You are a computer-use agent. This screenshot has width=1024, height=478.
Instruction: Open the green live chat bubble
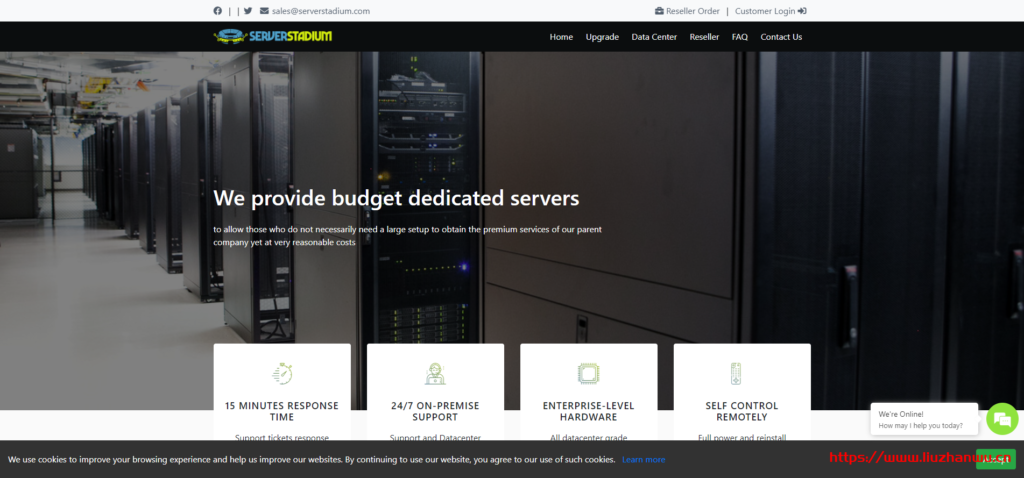(1001, 419)
